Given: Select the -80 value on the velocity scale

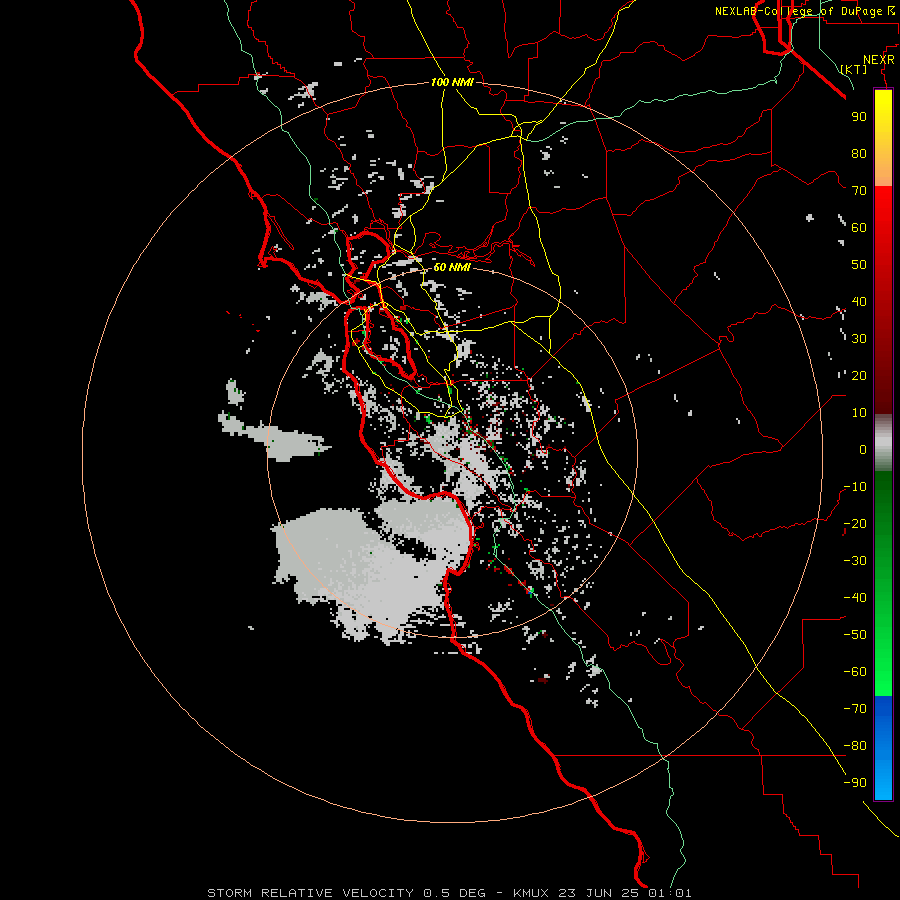Looking at the screenshot, I should coord(855,746).
